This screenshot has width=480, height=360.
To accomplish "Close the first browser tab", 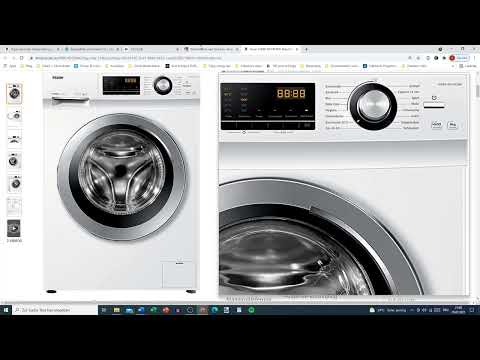I will [58, 49].
